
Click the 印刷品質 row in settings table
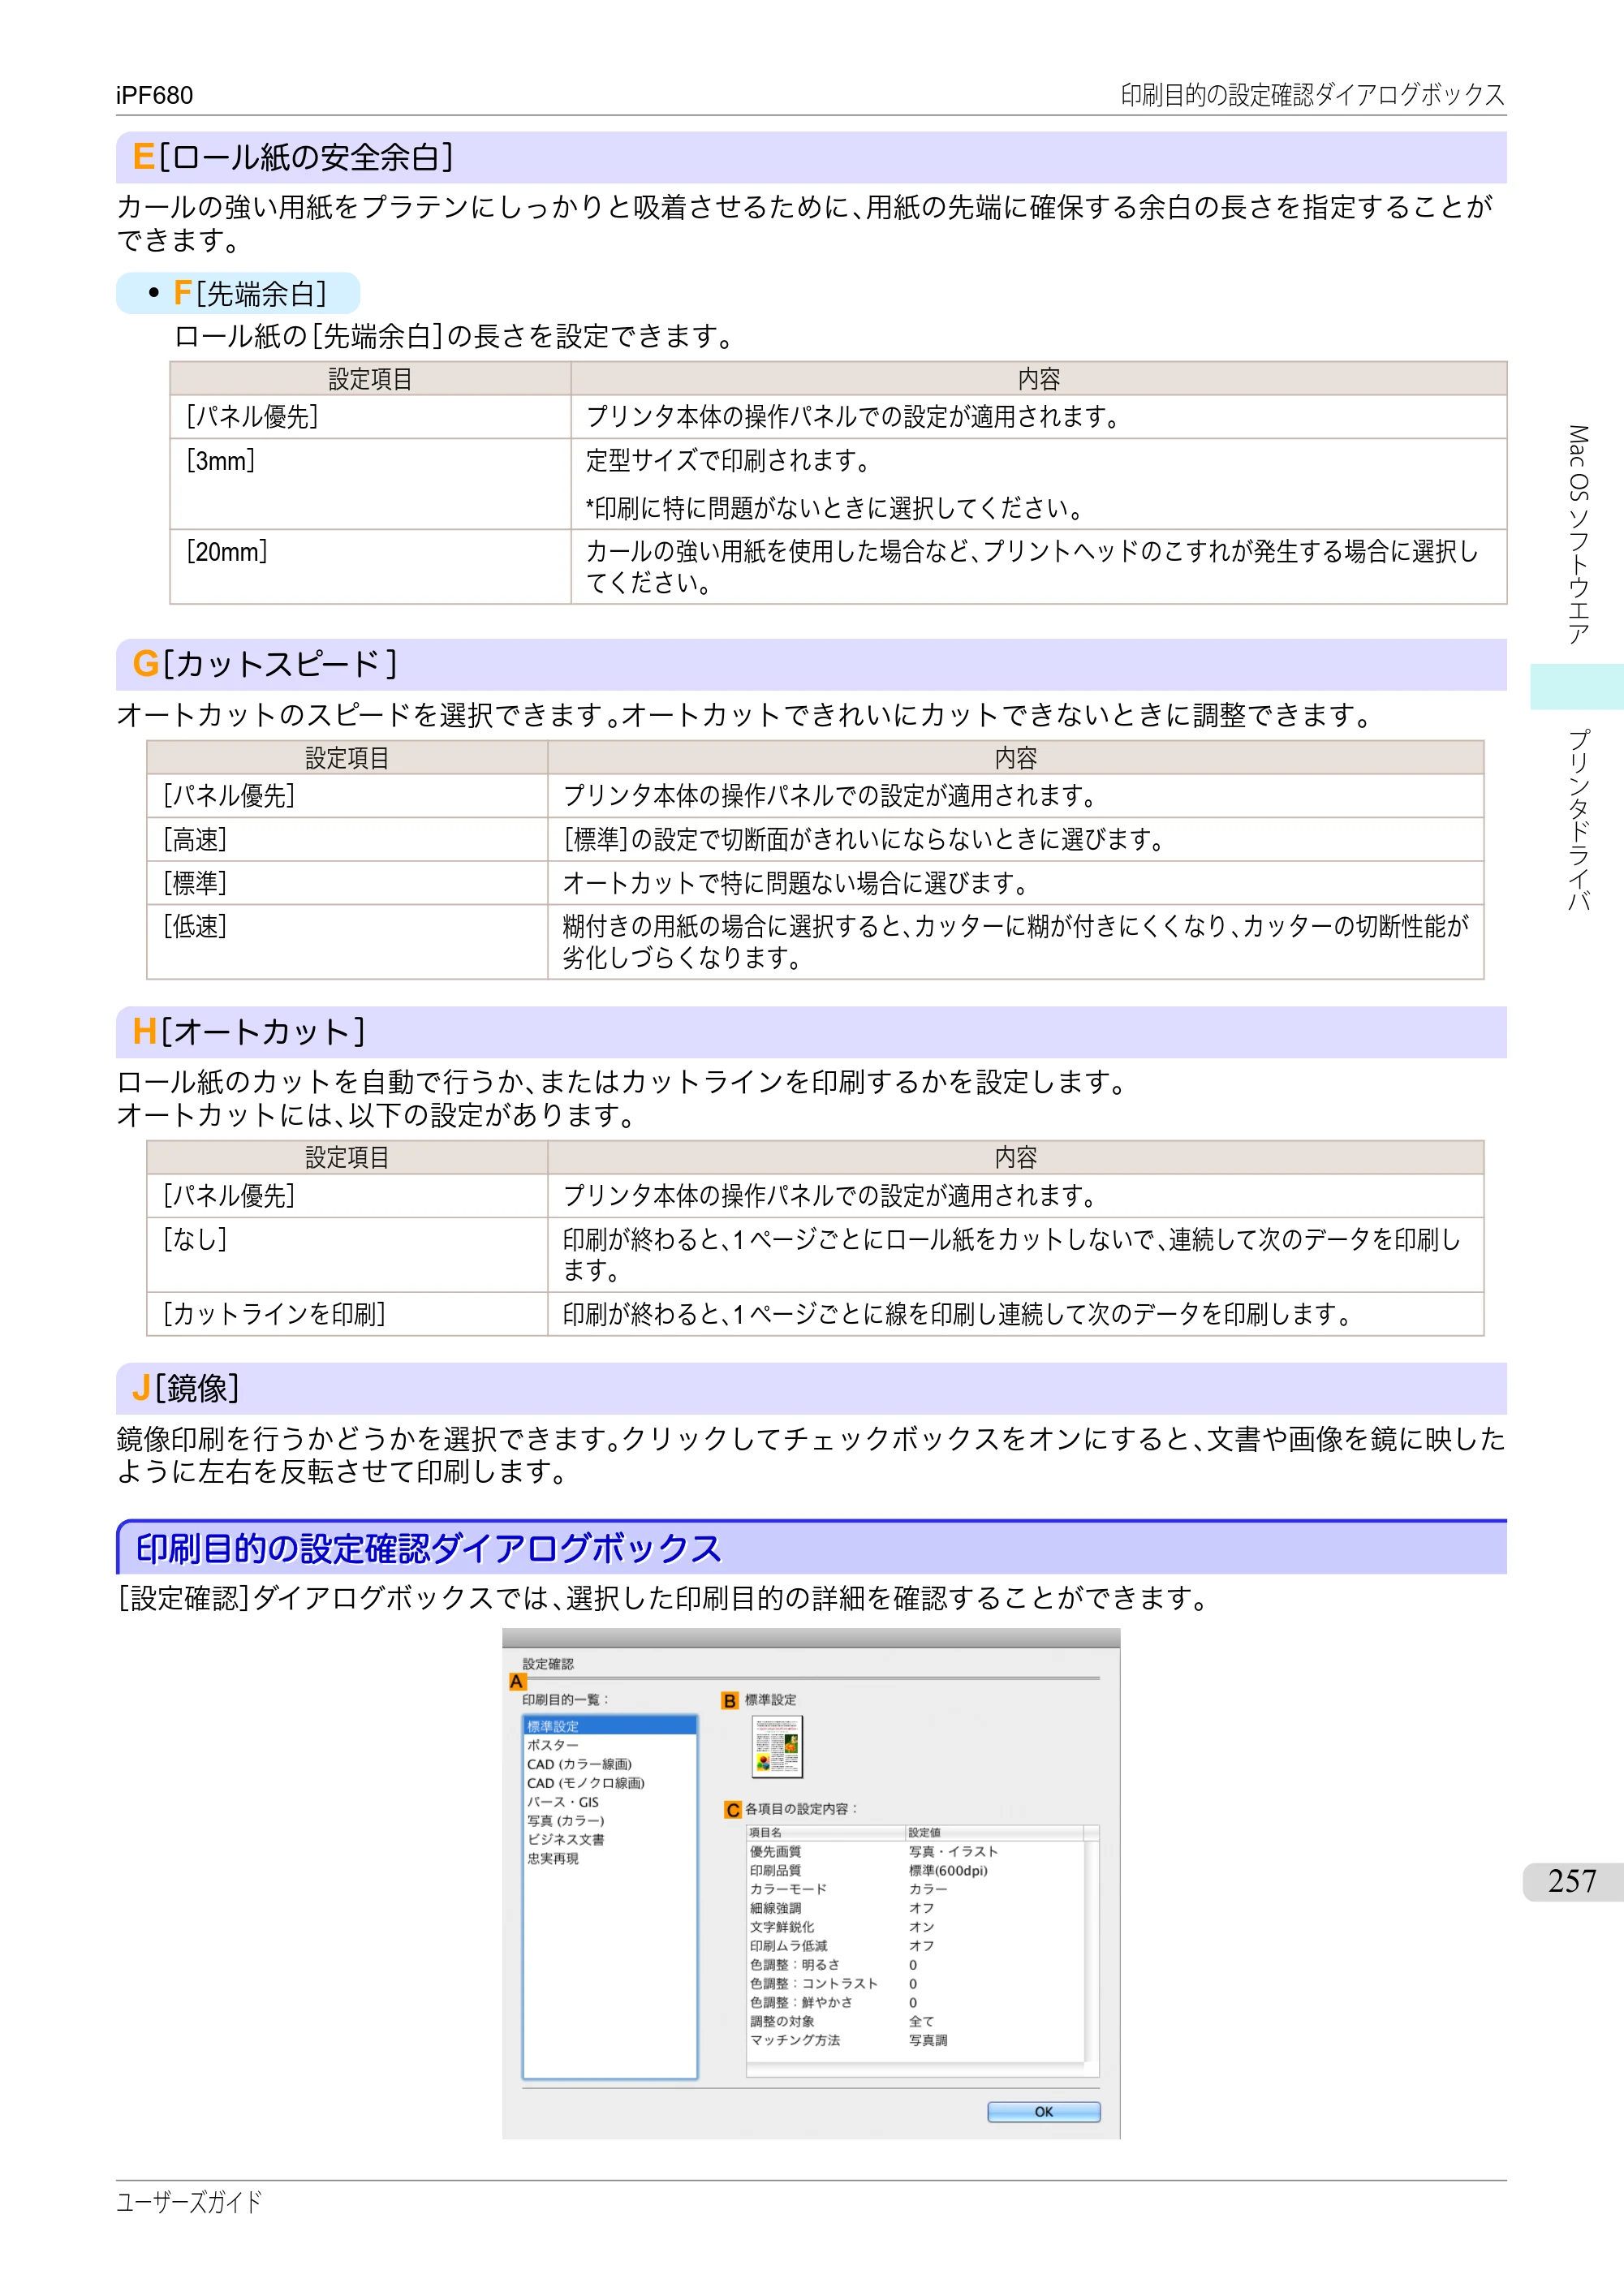click(915, 1870)
